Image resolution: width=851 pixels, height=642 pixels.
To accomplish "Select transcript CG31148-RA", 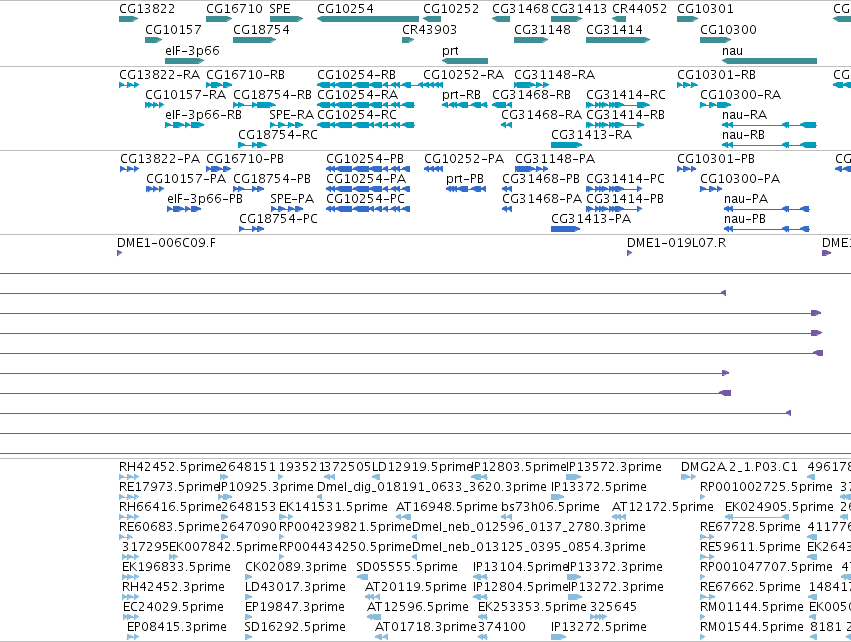I will coord(554,74).
